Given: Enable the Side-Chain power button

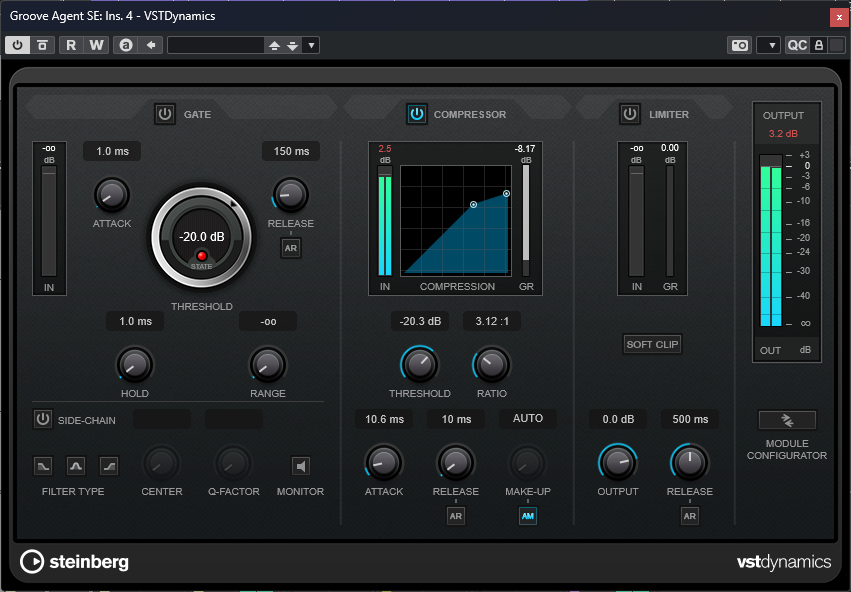Looking at the screenshot, I should (x=43, y=419).
